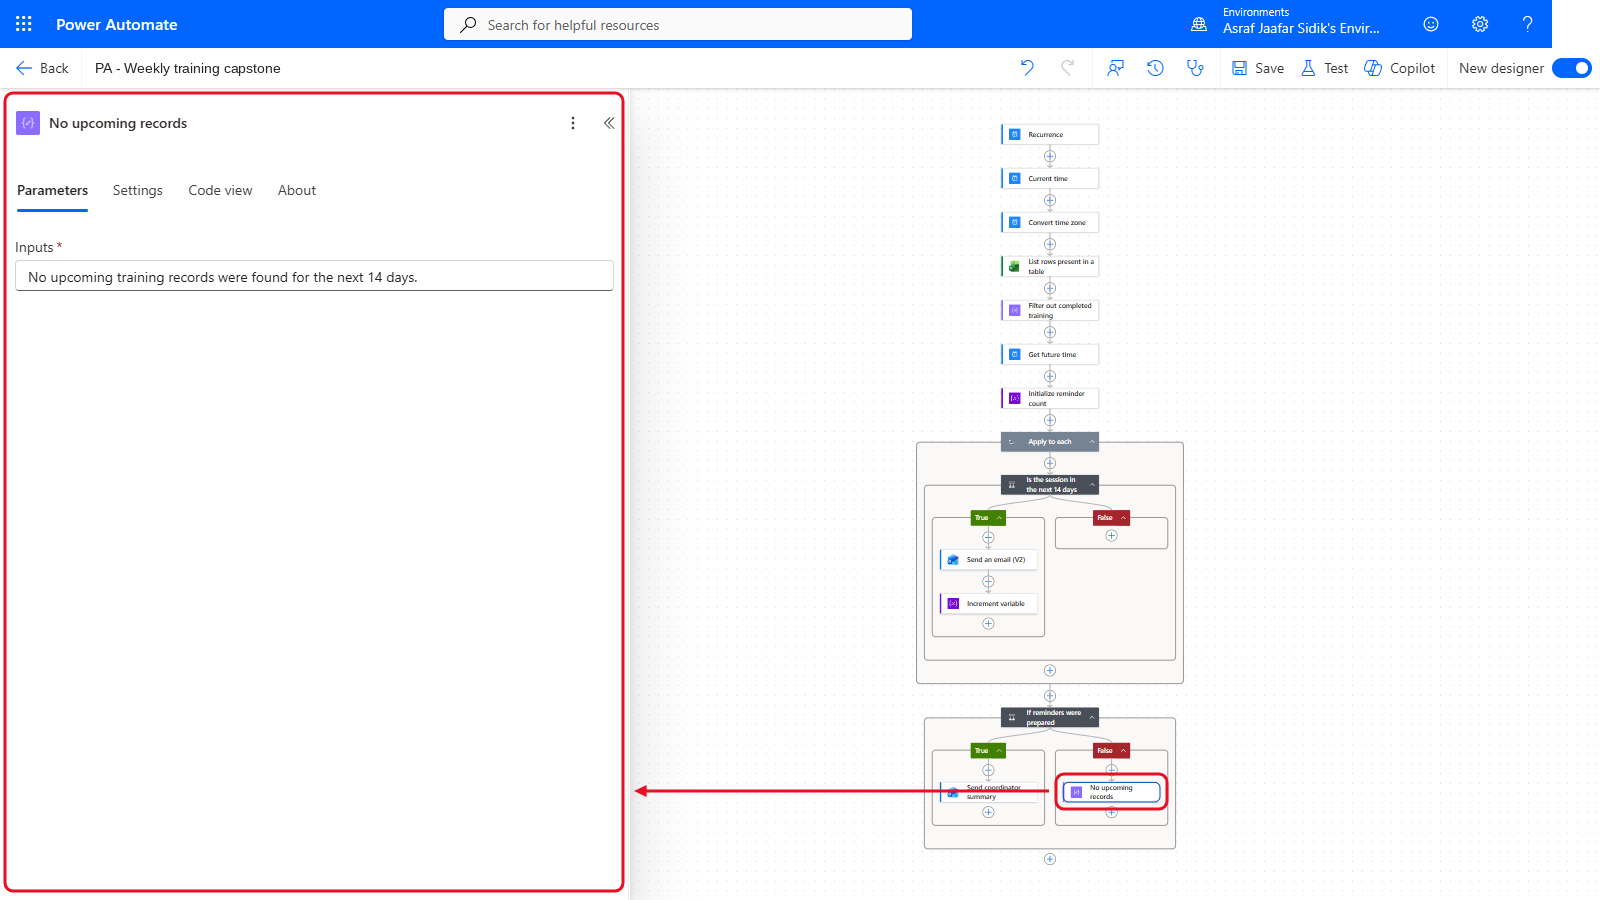The image size is (1600, 900).
Task: Collapse the True branch of the 14 days condition
Action: [x=999, y=518]
